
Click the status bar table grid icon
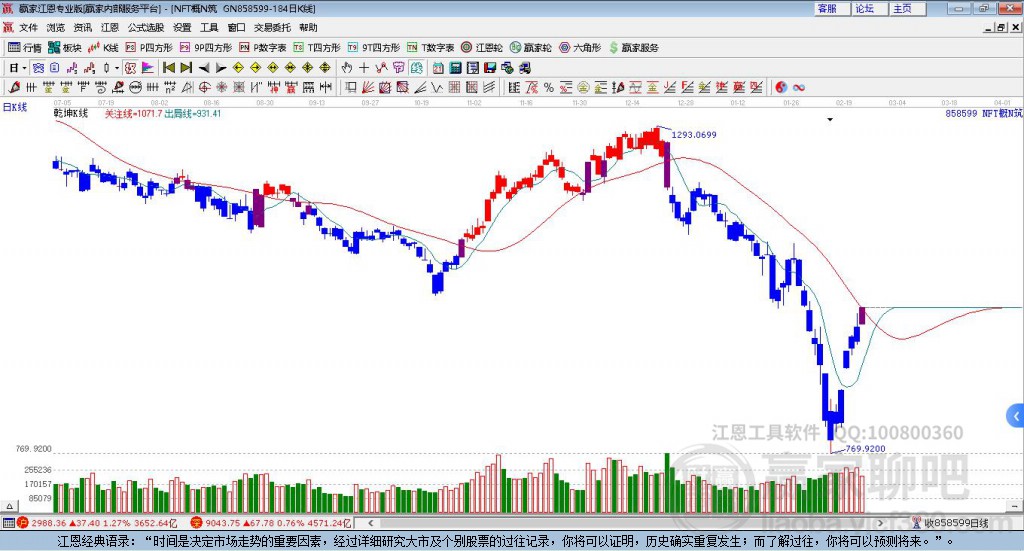point(8,523)
